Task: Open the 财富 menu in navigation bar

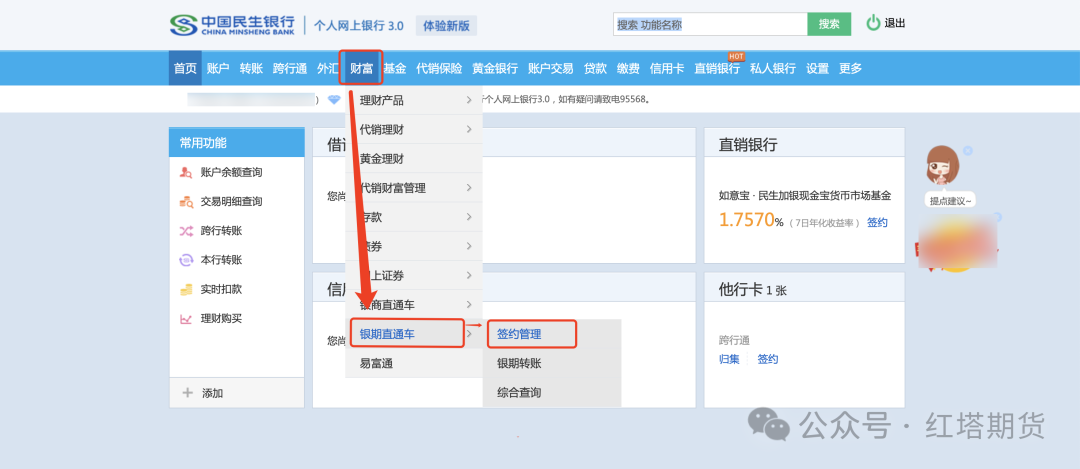Action: coord(361,68)
